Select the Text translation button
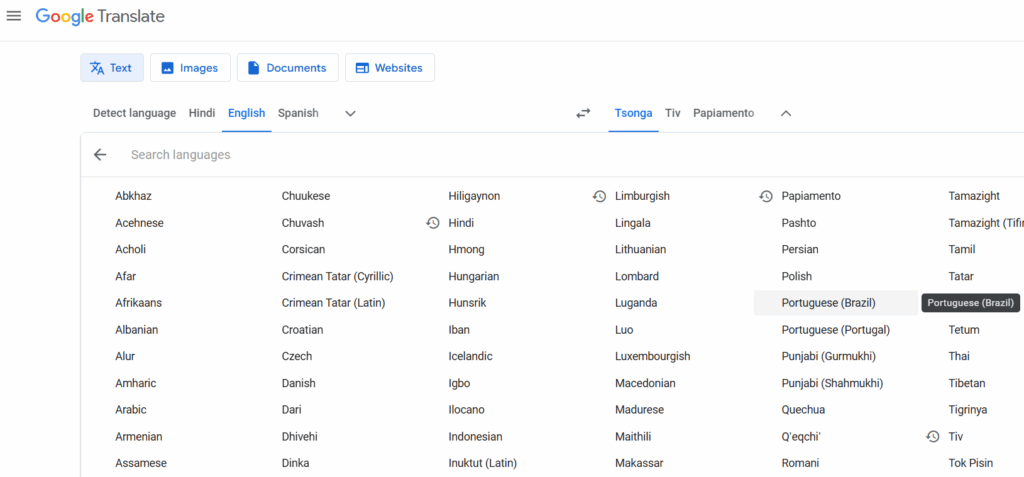This screenshot has height=477, width=1024. tap(111, 68)
